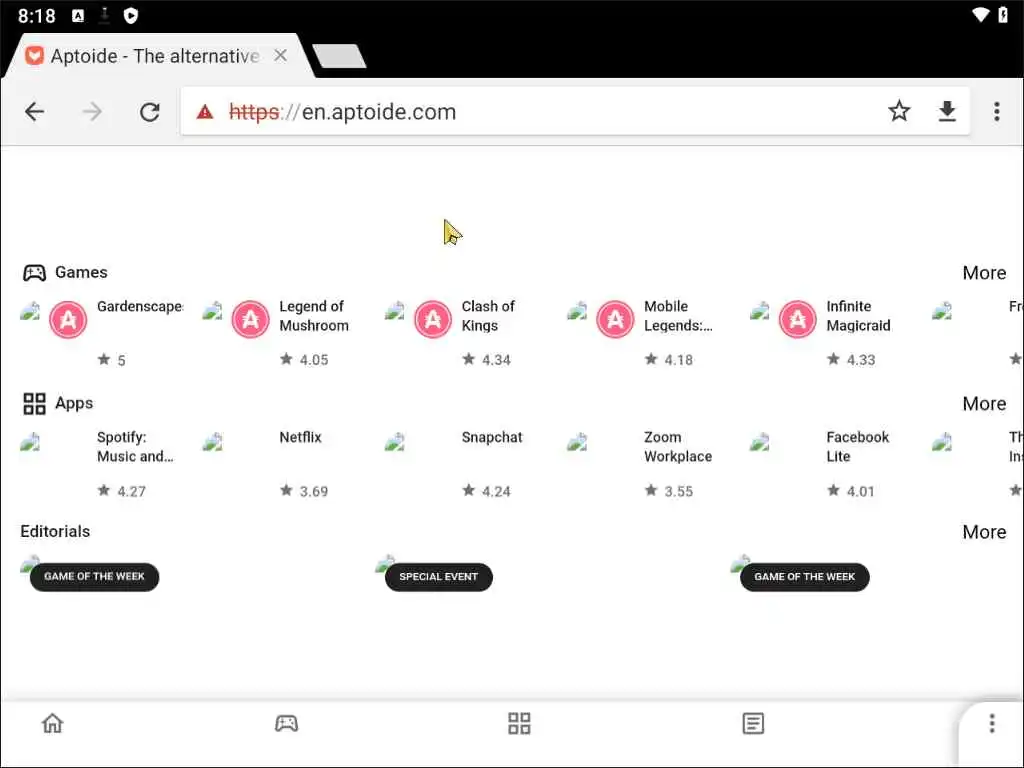1024x768 pixels.
Task: Tap the battery icon in the status bar
Action: [1003, 14]
